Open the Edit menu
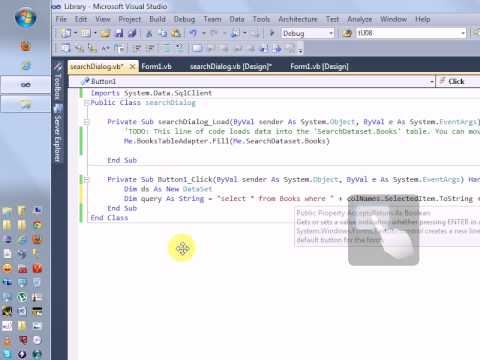 [x=81, y=19]
